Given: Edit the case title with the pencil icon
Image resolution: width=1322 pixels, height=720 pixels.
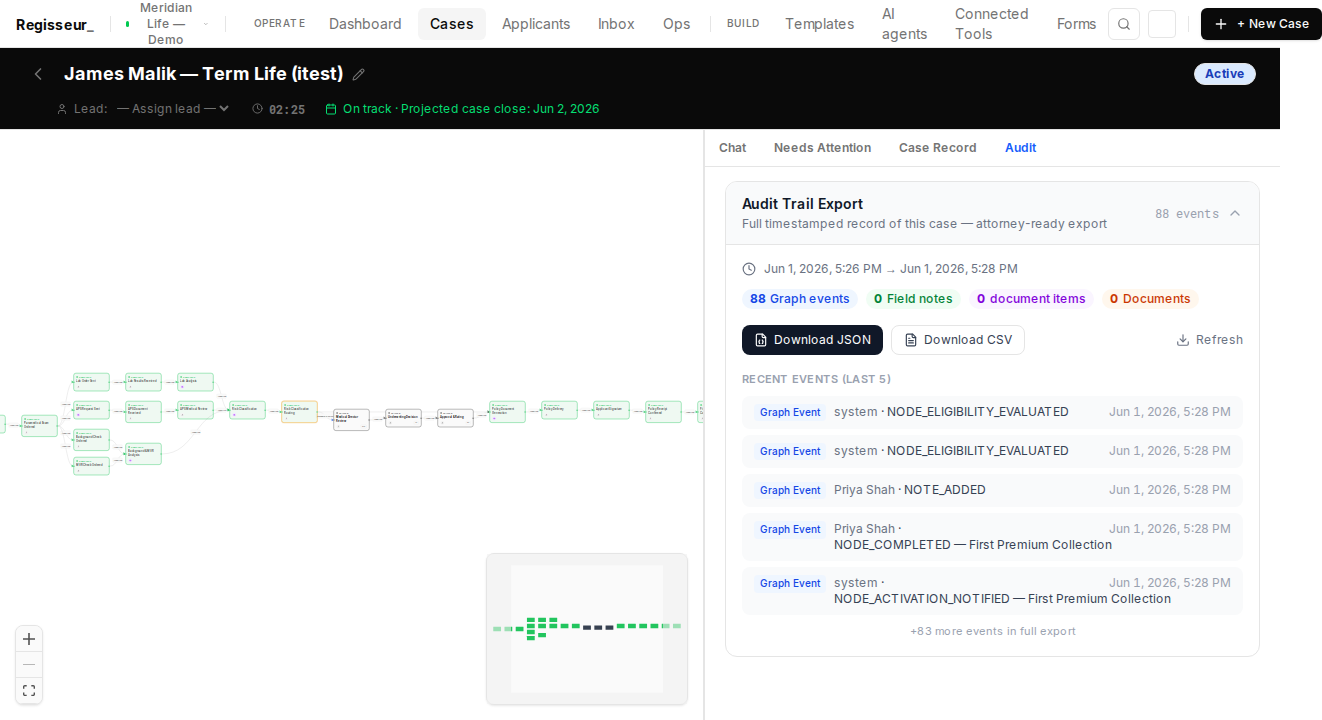Looking at the screenshot, I should pyautogui.click(x=359, y=74).
